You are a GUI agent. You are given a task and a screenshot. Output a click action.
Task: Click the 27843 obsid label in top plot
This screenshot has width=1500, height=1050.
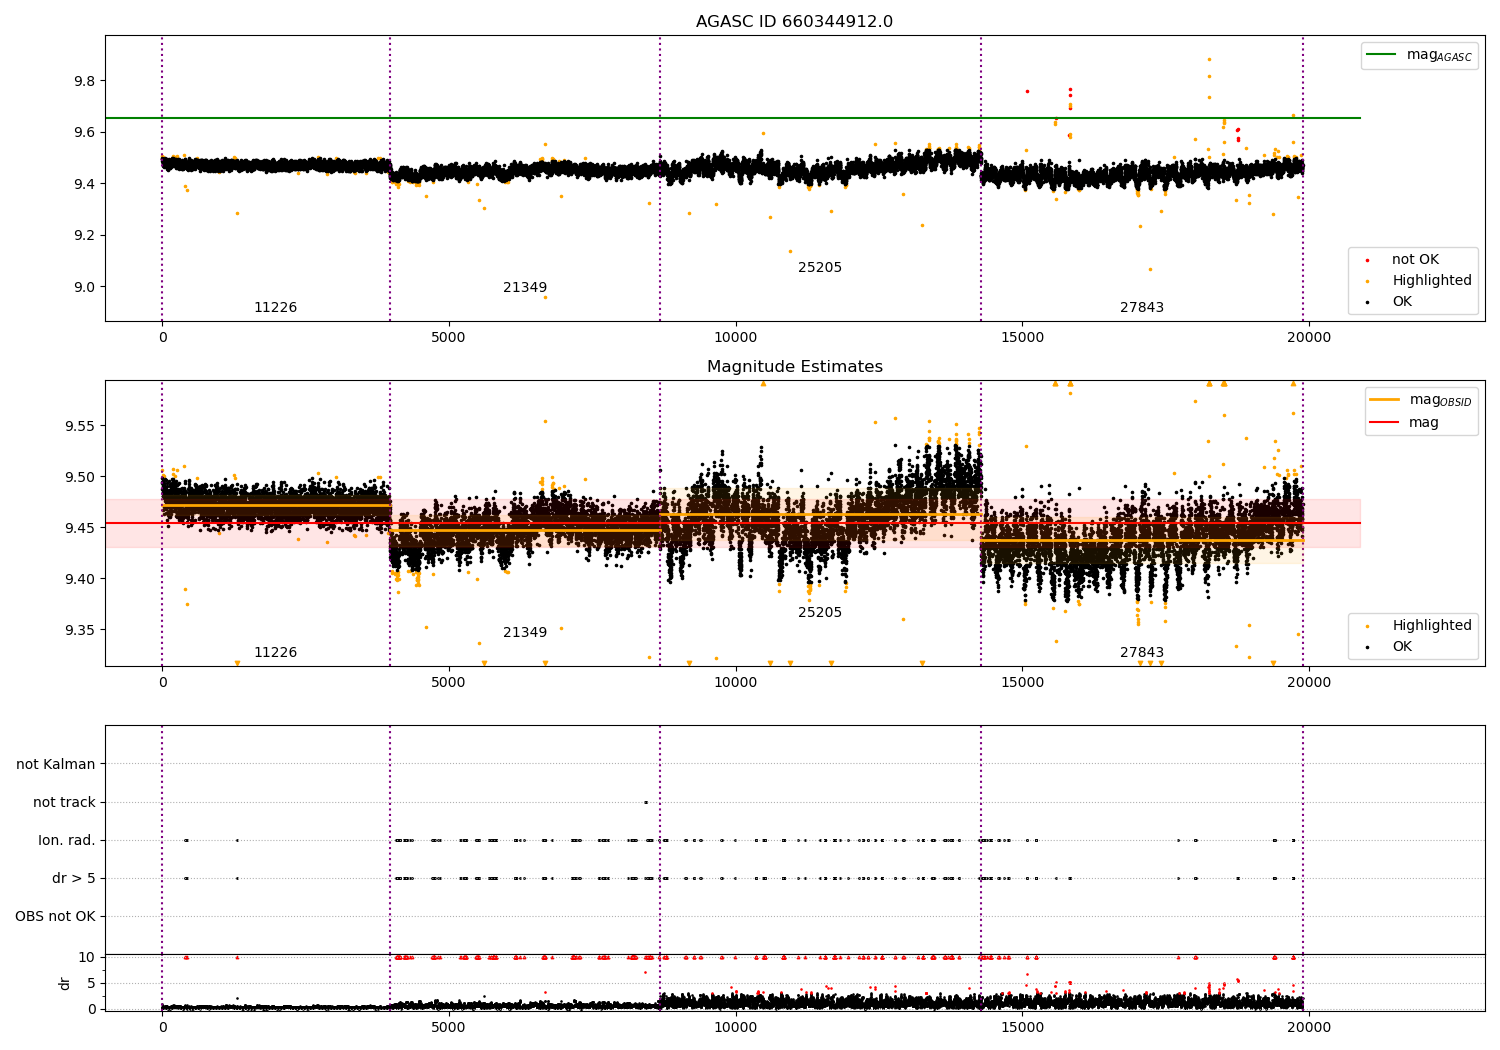1142,308
